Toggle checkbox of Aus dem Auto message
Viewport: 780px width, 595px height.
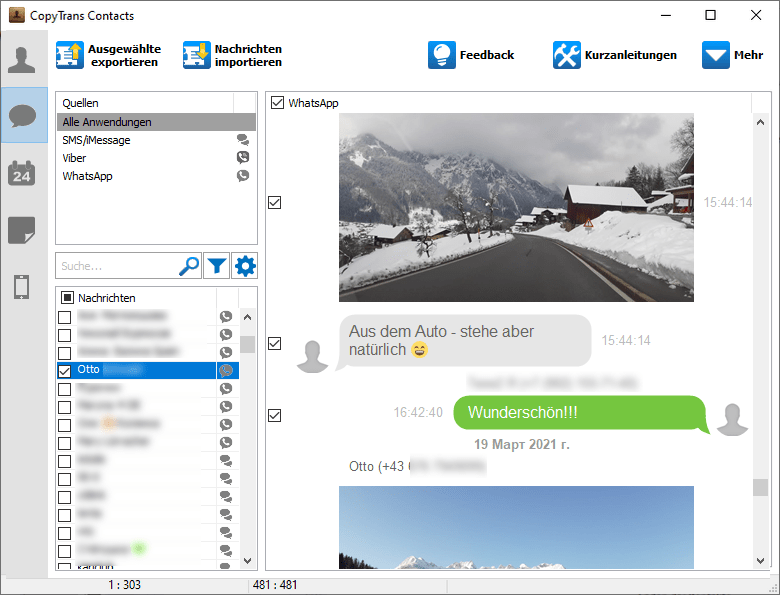coord(275,343)
